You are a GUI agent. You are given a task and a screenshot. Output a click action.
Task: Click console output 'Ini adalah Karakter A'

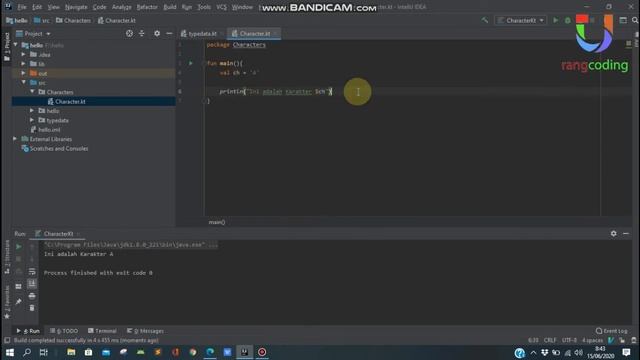(78, 254)
